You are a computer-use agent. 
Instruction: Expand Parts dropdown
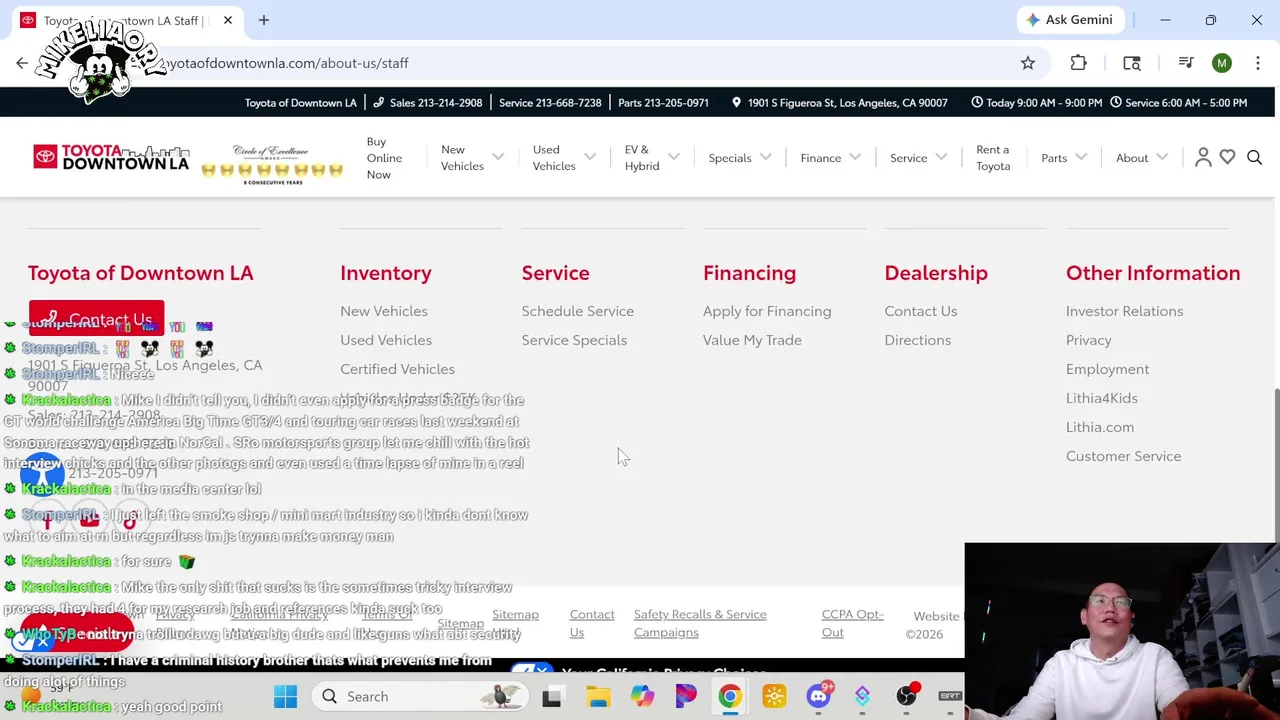pyautogui.click(x=1064, y=158)
